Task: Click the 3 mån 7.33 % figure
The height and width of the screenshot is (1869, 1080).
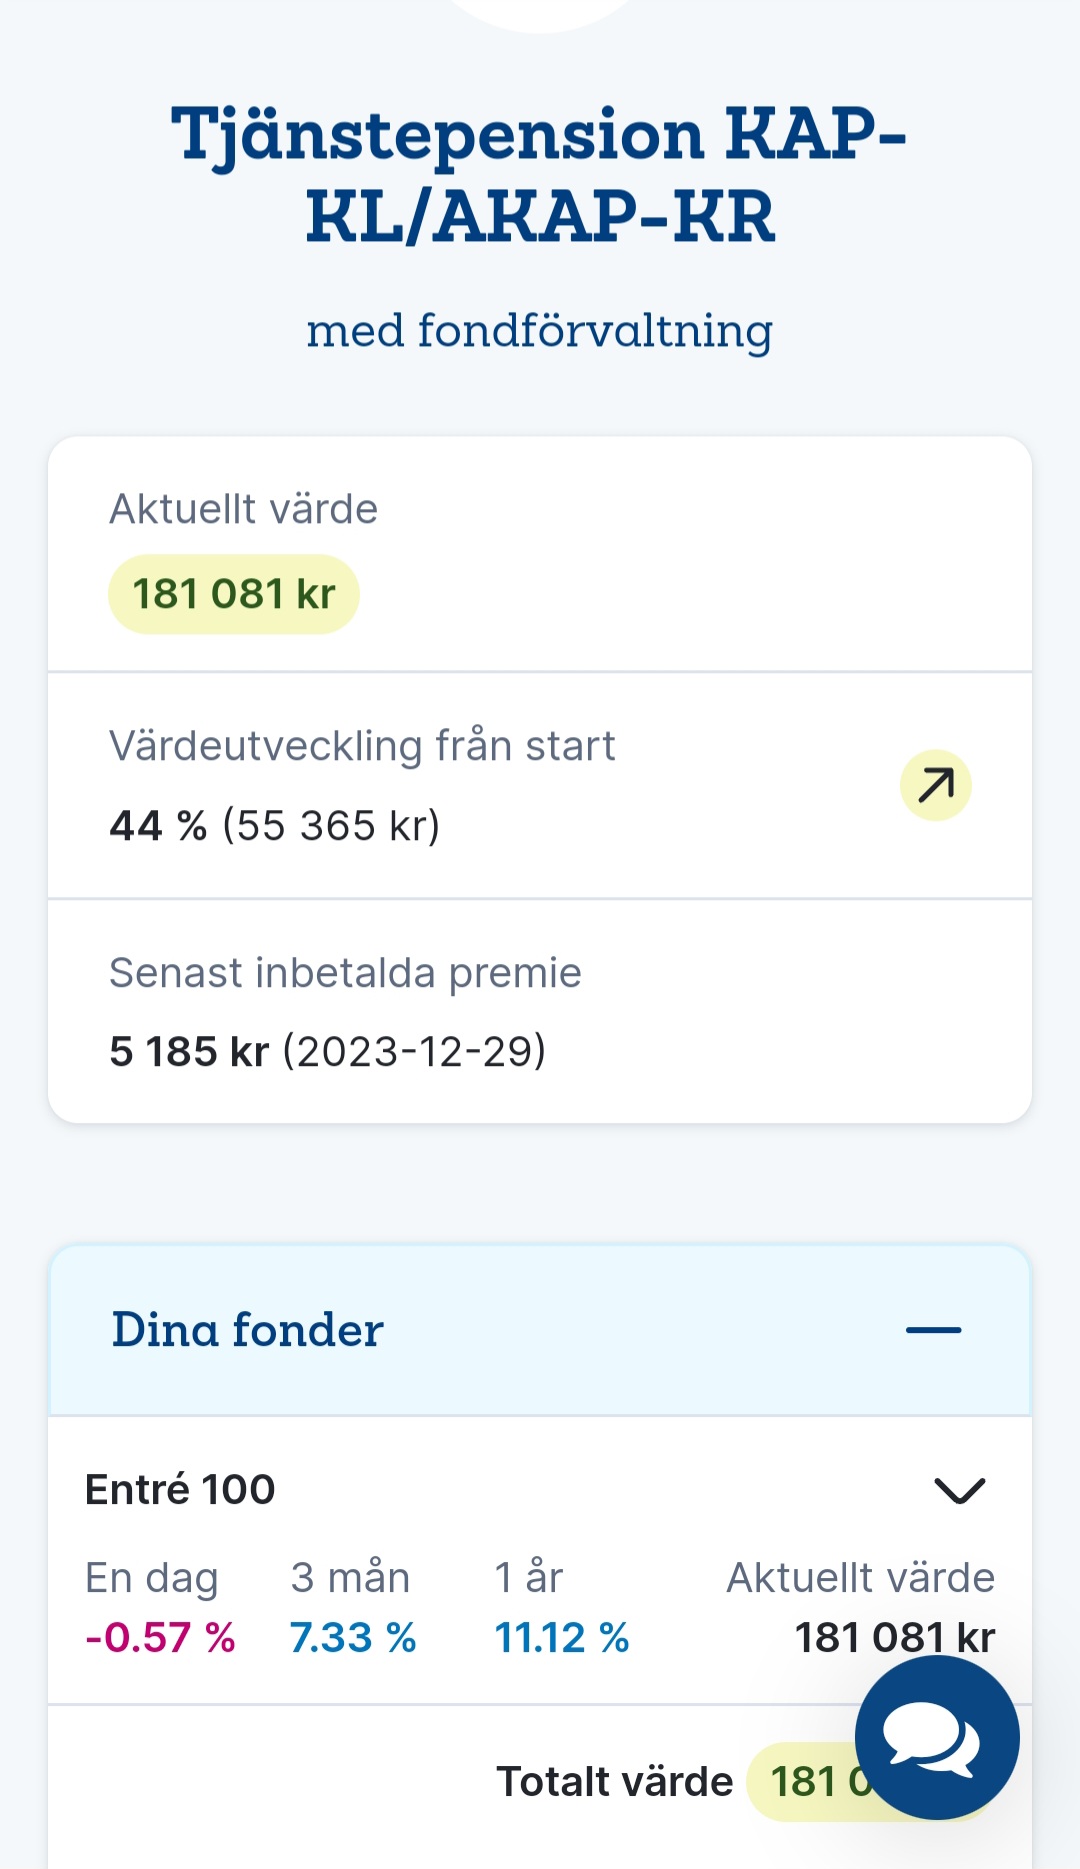Action: [x=352, y=1637]
